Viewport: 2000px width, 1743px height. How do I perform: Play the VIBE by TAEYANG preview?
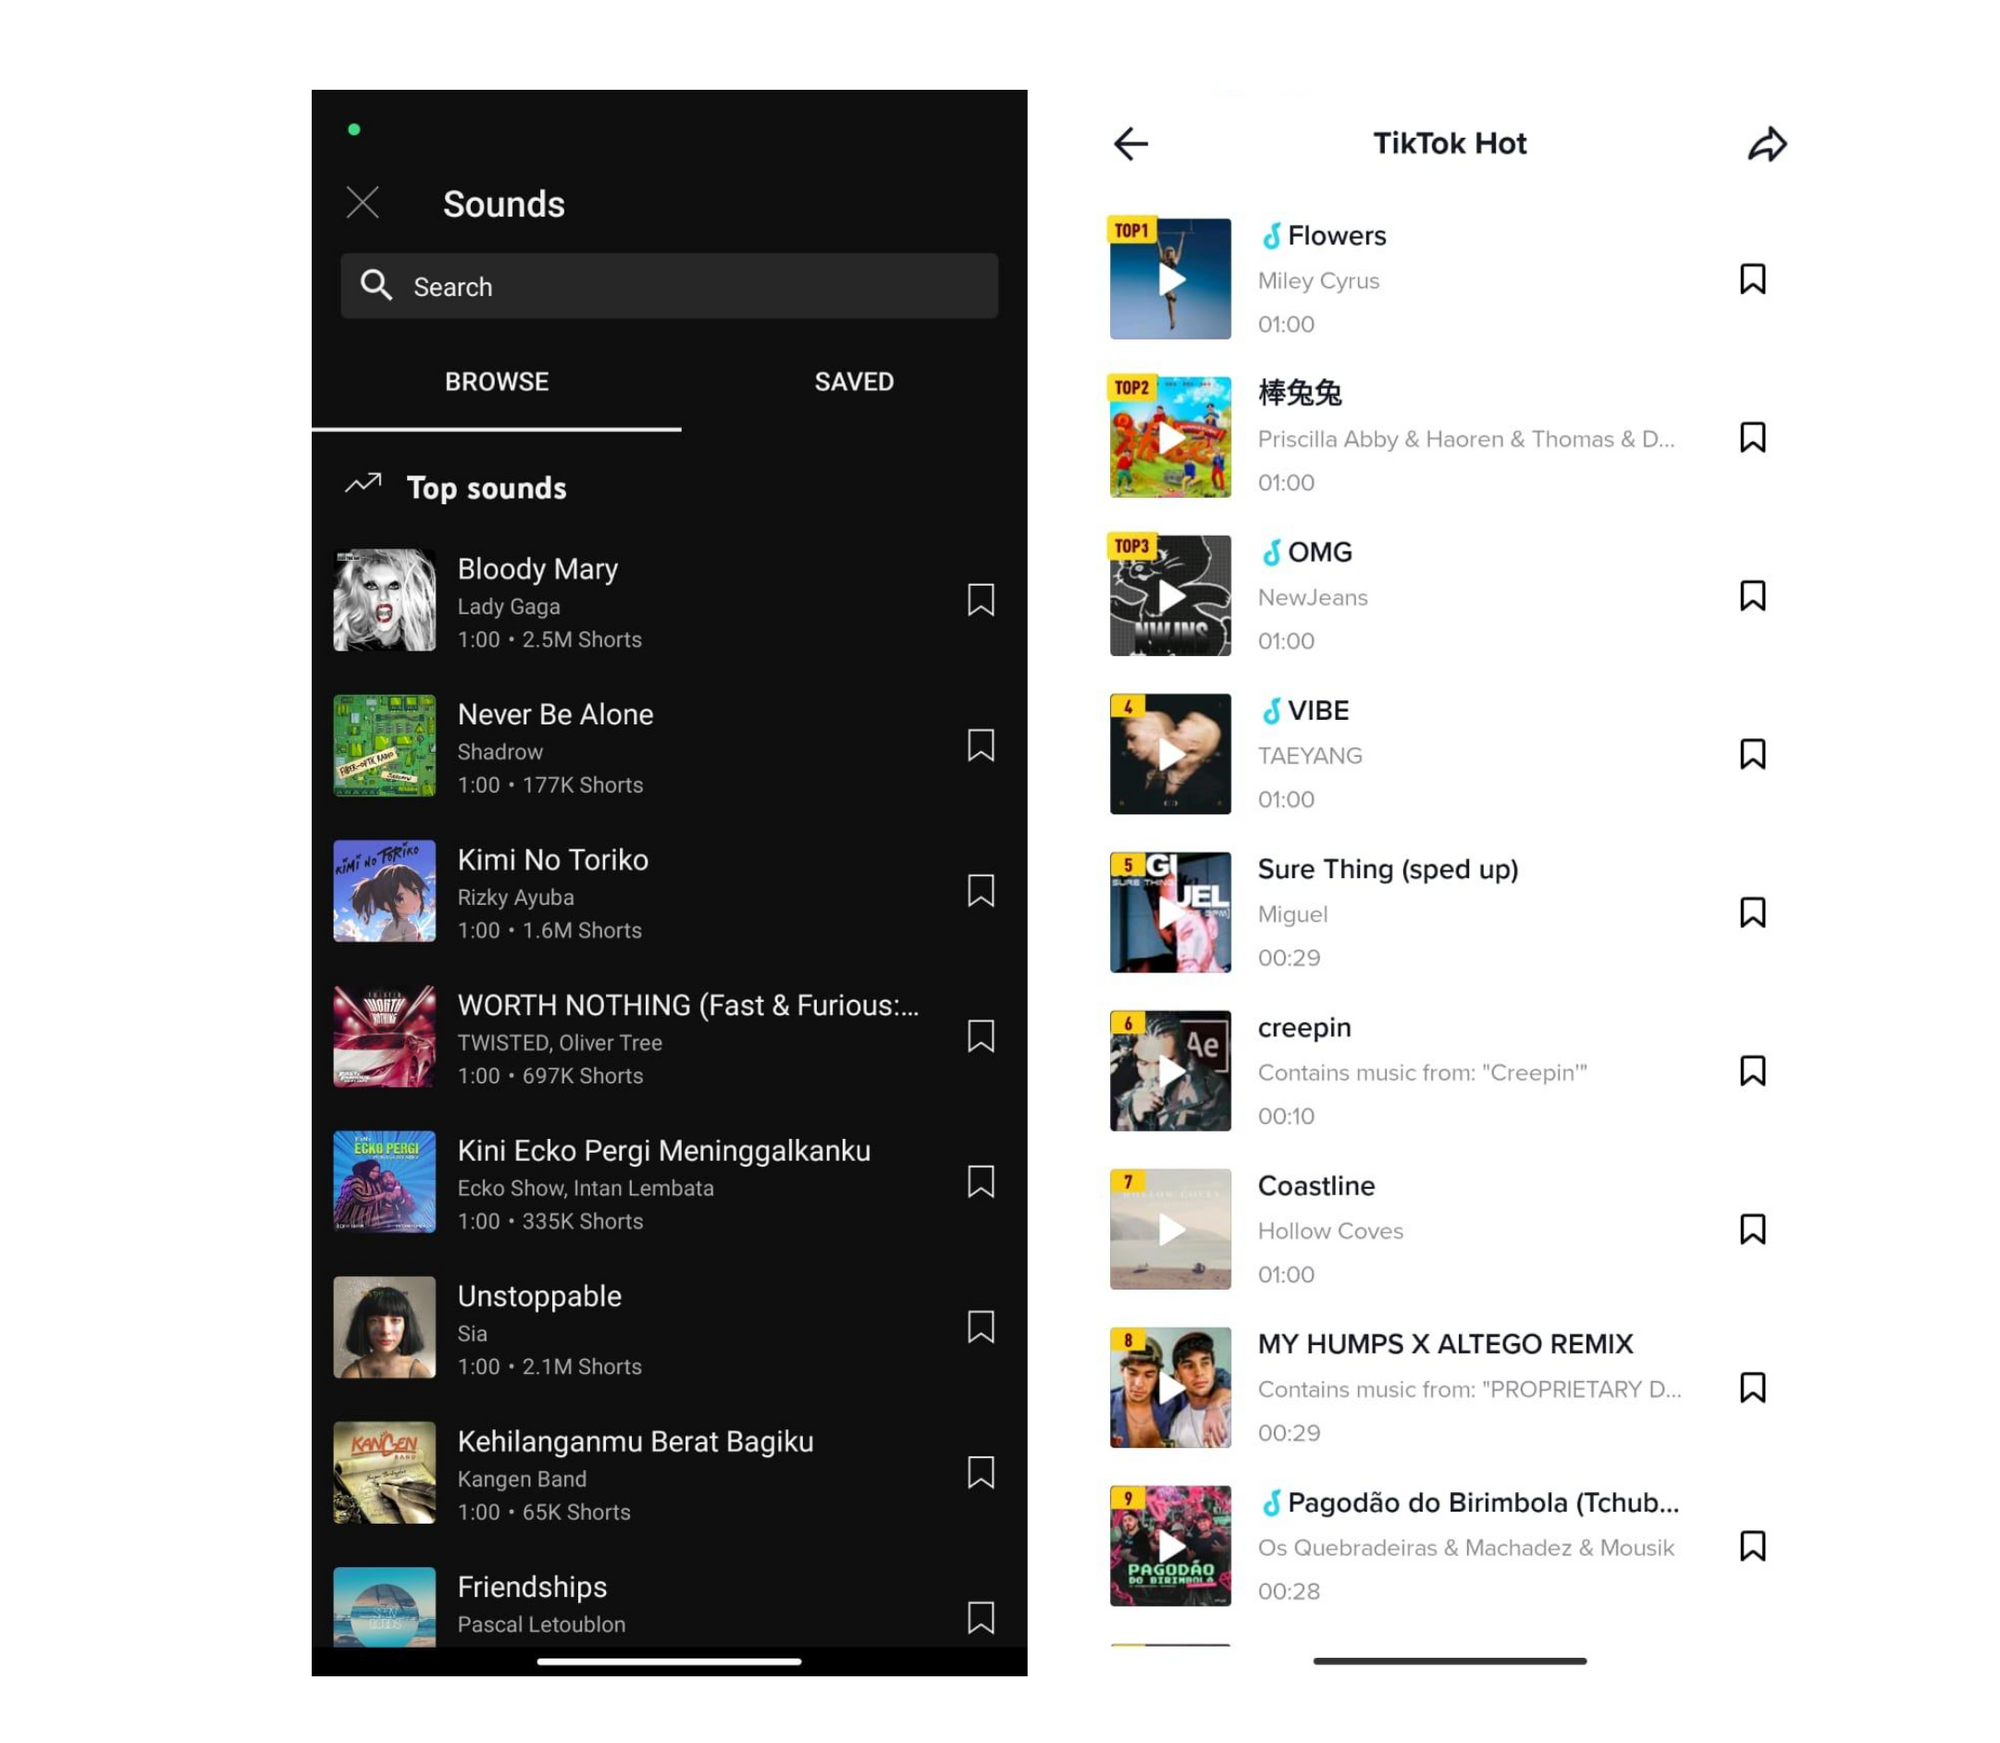tap(1169, 753)
